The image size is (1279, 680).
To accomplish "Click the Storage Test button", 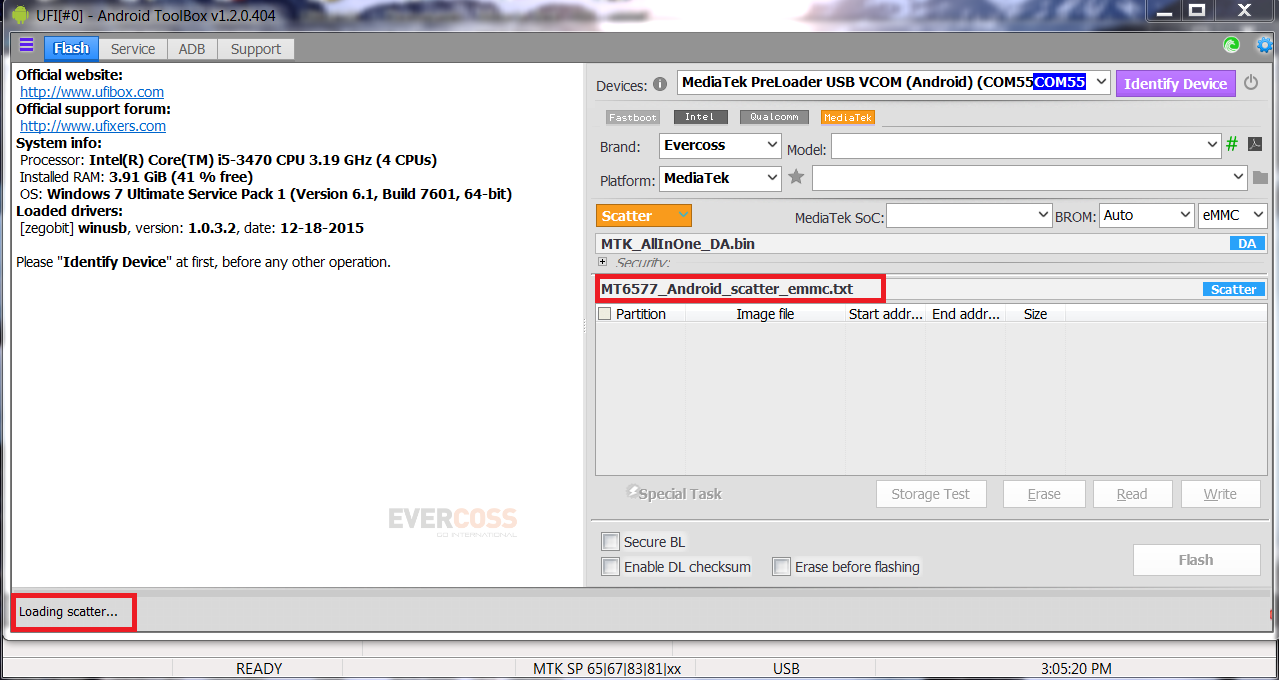I will pos(931,494).
